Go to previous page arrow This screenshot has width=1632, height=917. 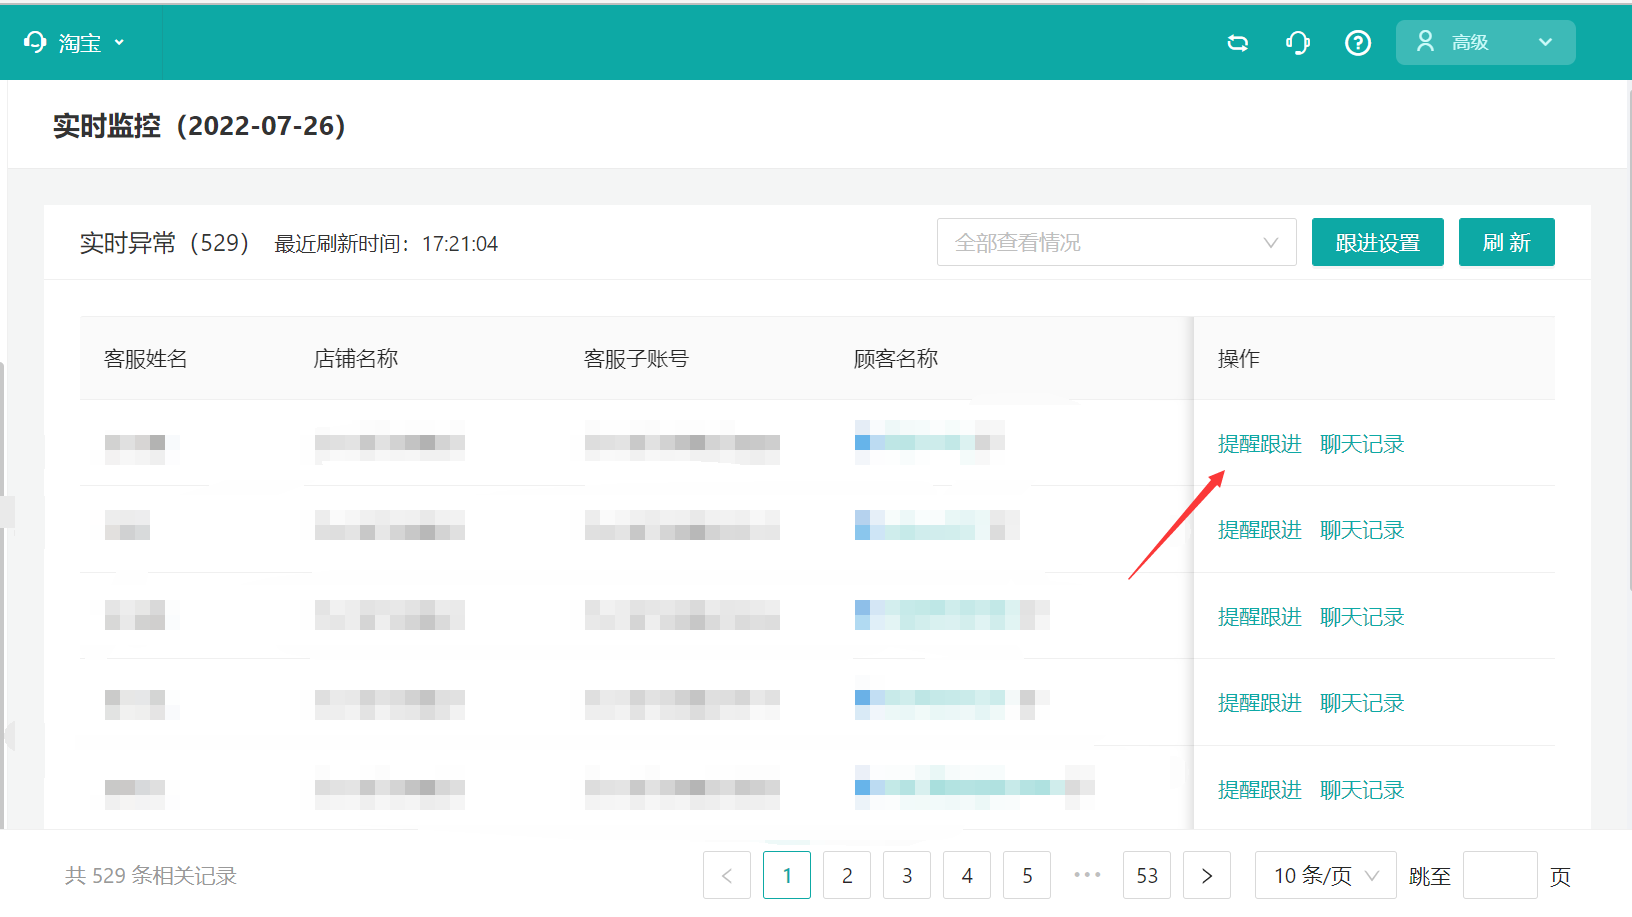coord(727,875)
